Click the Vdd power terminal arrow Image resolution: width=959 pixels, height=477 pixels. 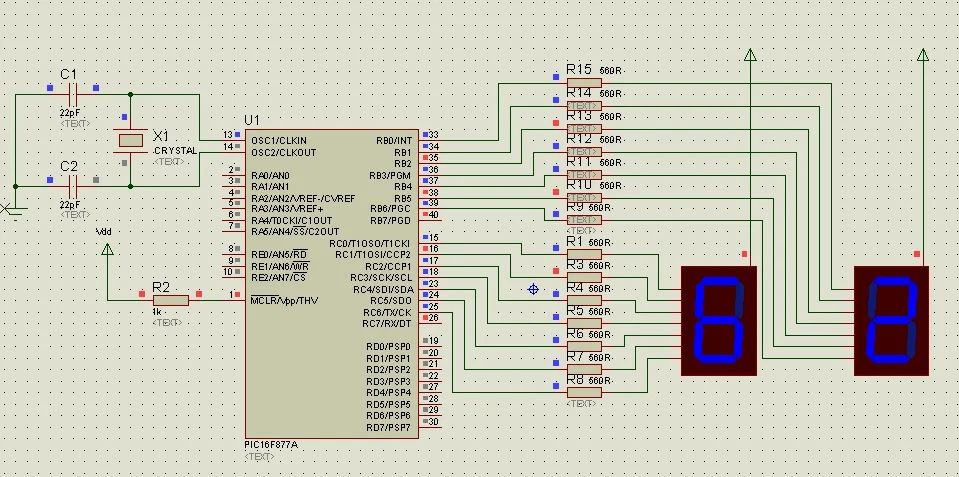click(x=107, y=249)
